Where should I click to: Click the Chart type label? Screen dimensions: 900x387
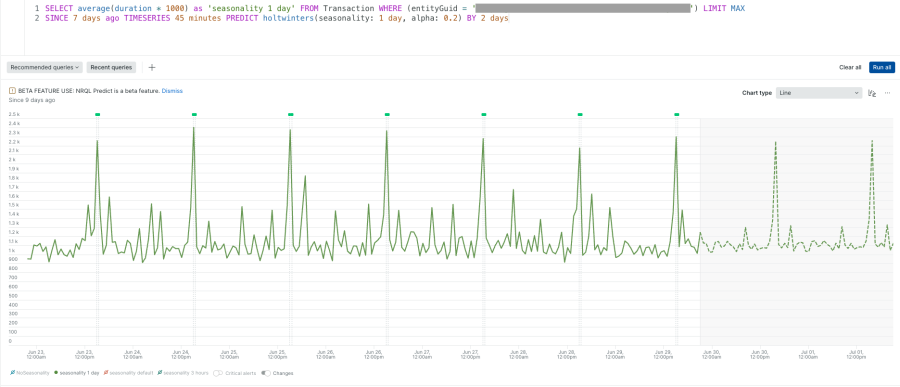(757, 92)
